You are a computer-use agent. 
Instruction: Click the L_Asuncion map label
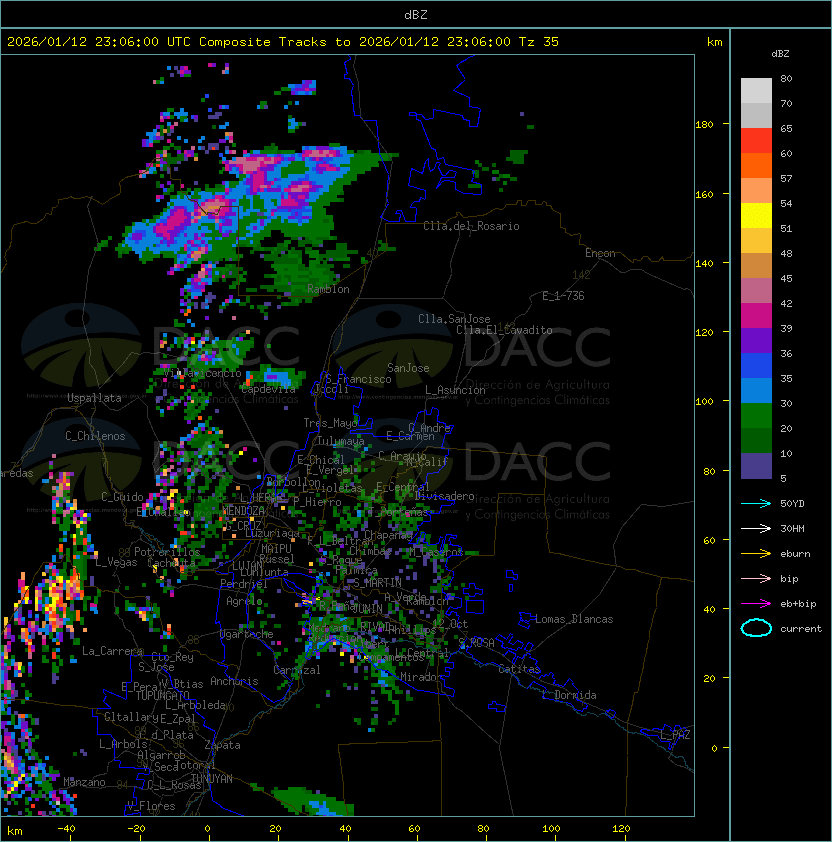point(455,390)
